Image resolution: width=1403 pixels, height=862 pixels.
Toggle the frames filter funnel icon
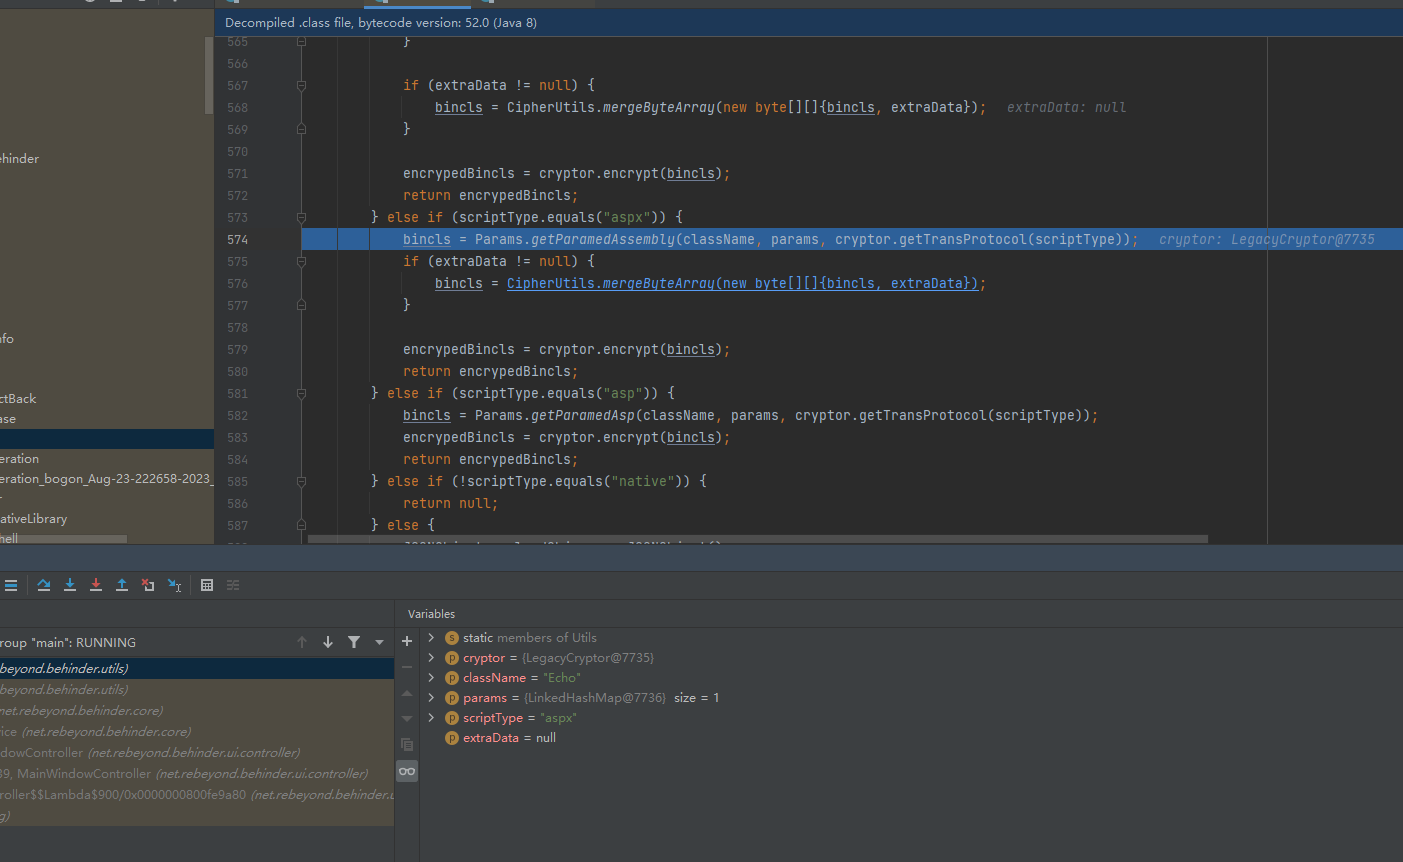click(354, 642)
